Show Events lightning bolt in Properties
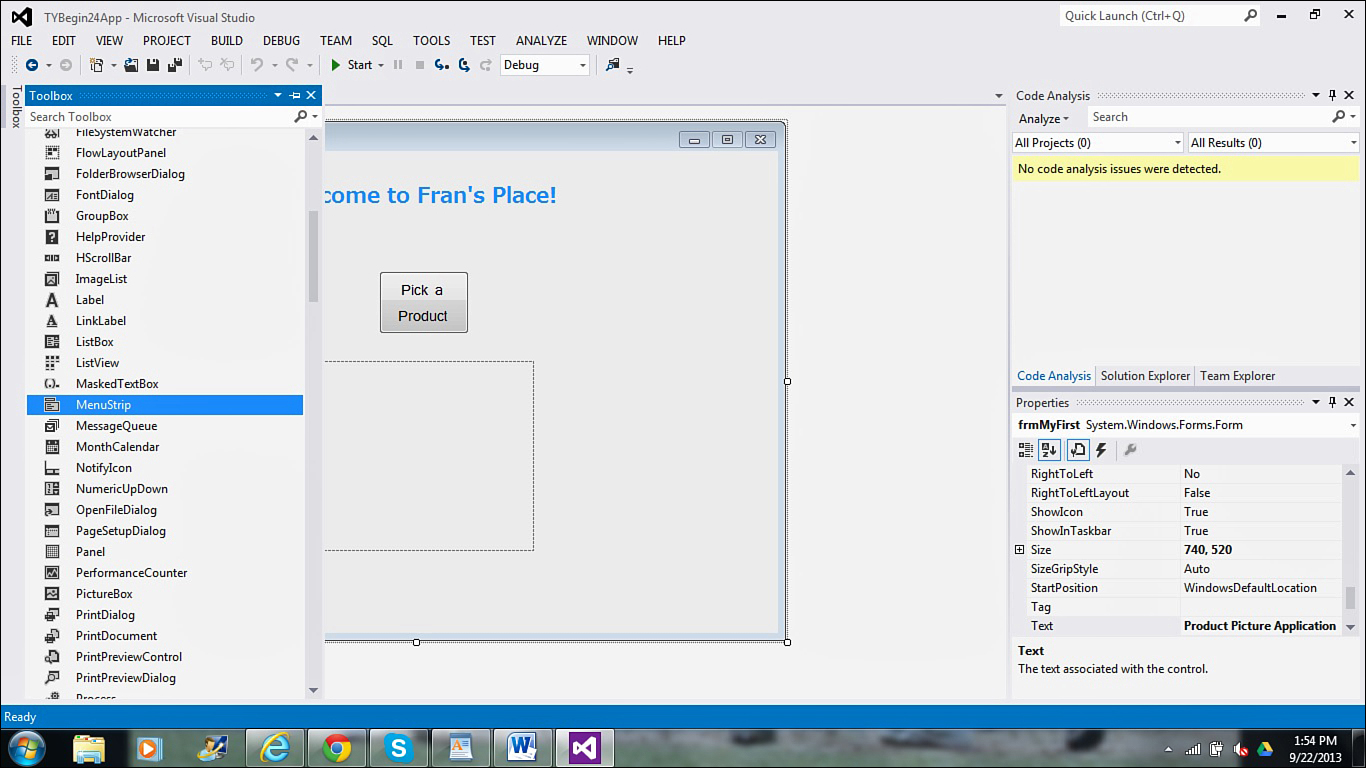Screen dimensions: 1366x768 pos(1101,450)
